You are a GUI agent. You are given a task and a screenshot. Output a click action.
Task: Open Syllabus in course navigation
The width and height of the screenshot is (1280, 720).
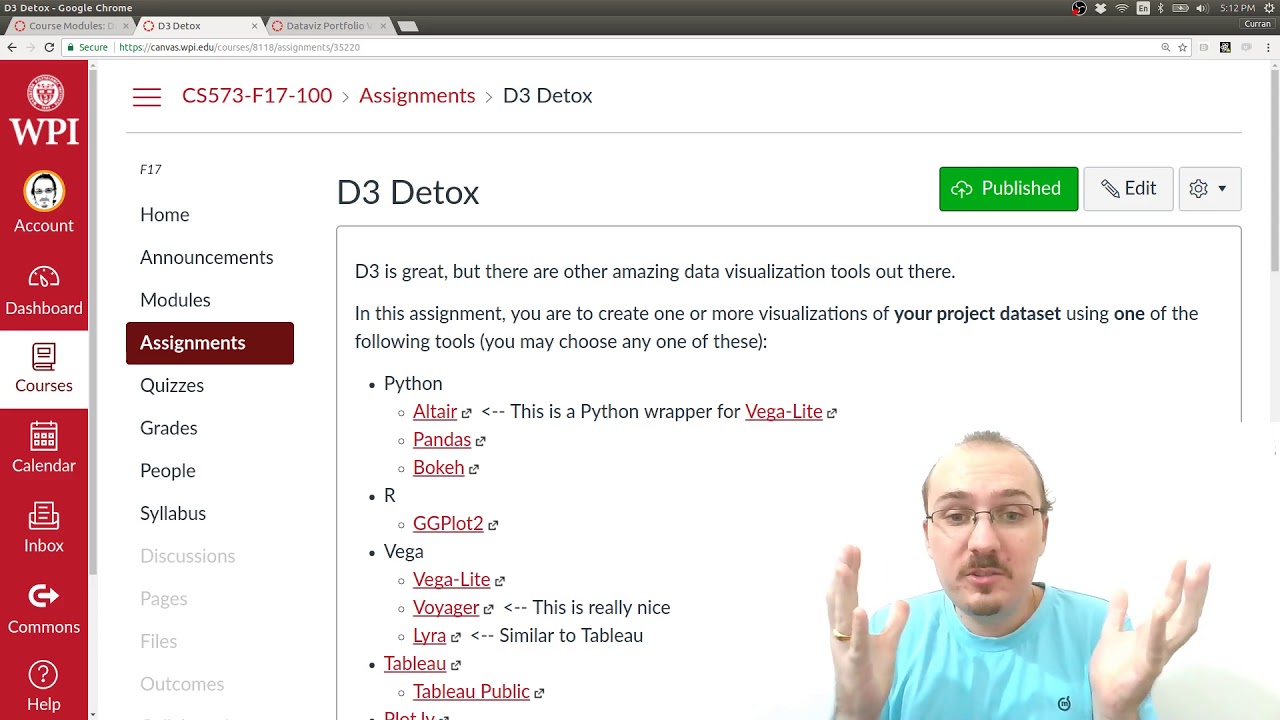click(173, 513)
